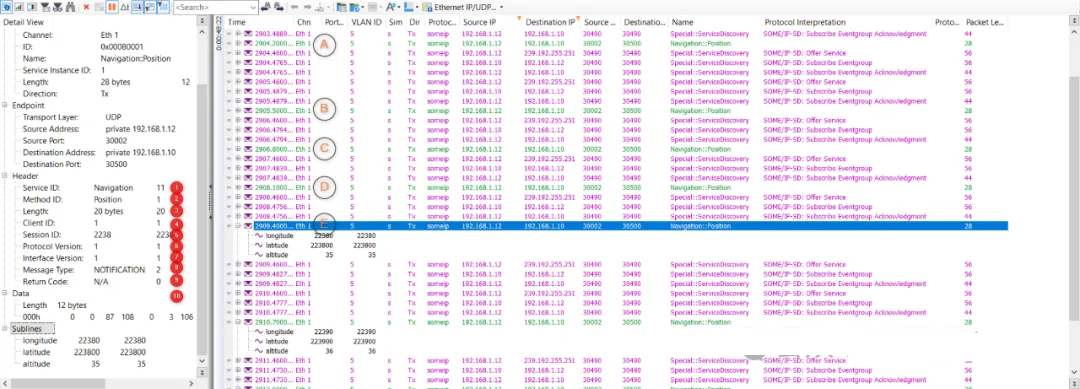Click the Protocol Interpretation column header

tap(847, 22)
